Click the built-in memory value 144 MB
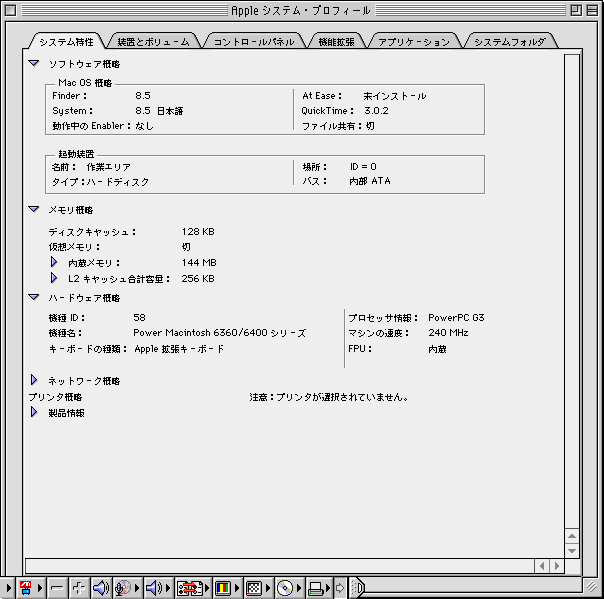Image resolution: width=604 pixels, height=599 pixels. (x=199, y=263)
